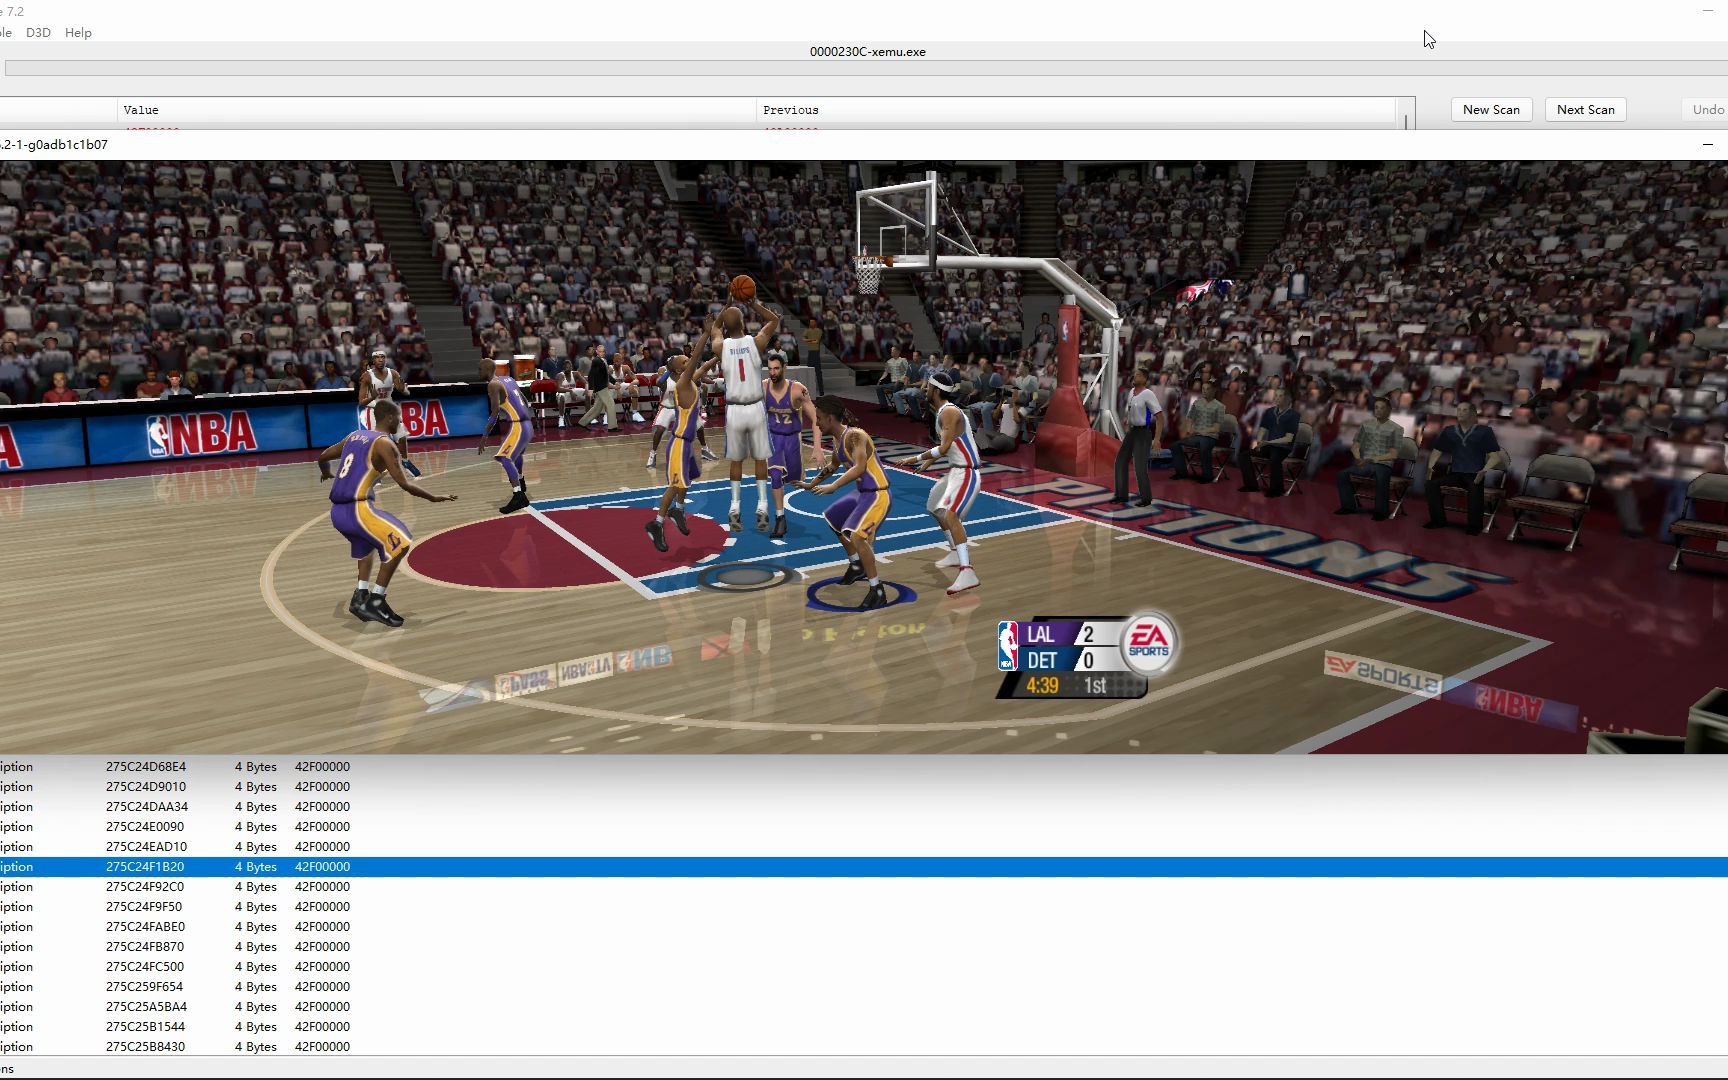Click the 4 Bytes type of the first row

click(255, 766)
